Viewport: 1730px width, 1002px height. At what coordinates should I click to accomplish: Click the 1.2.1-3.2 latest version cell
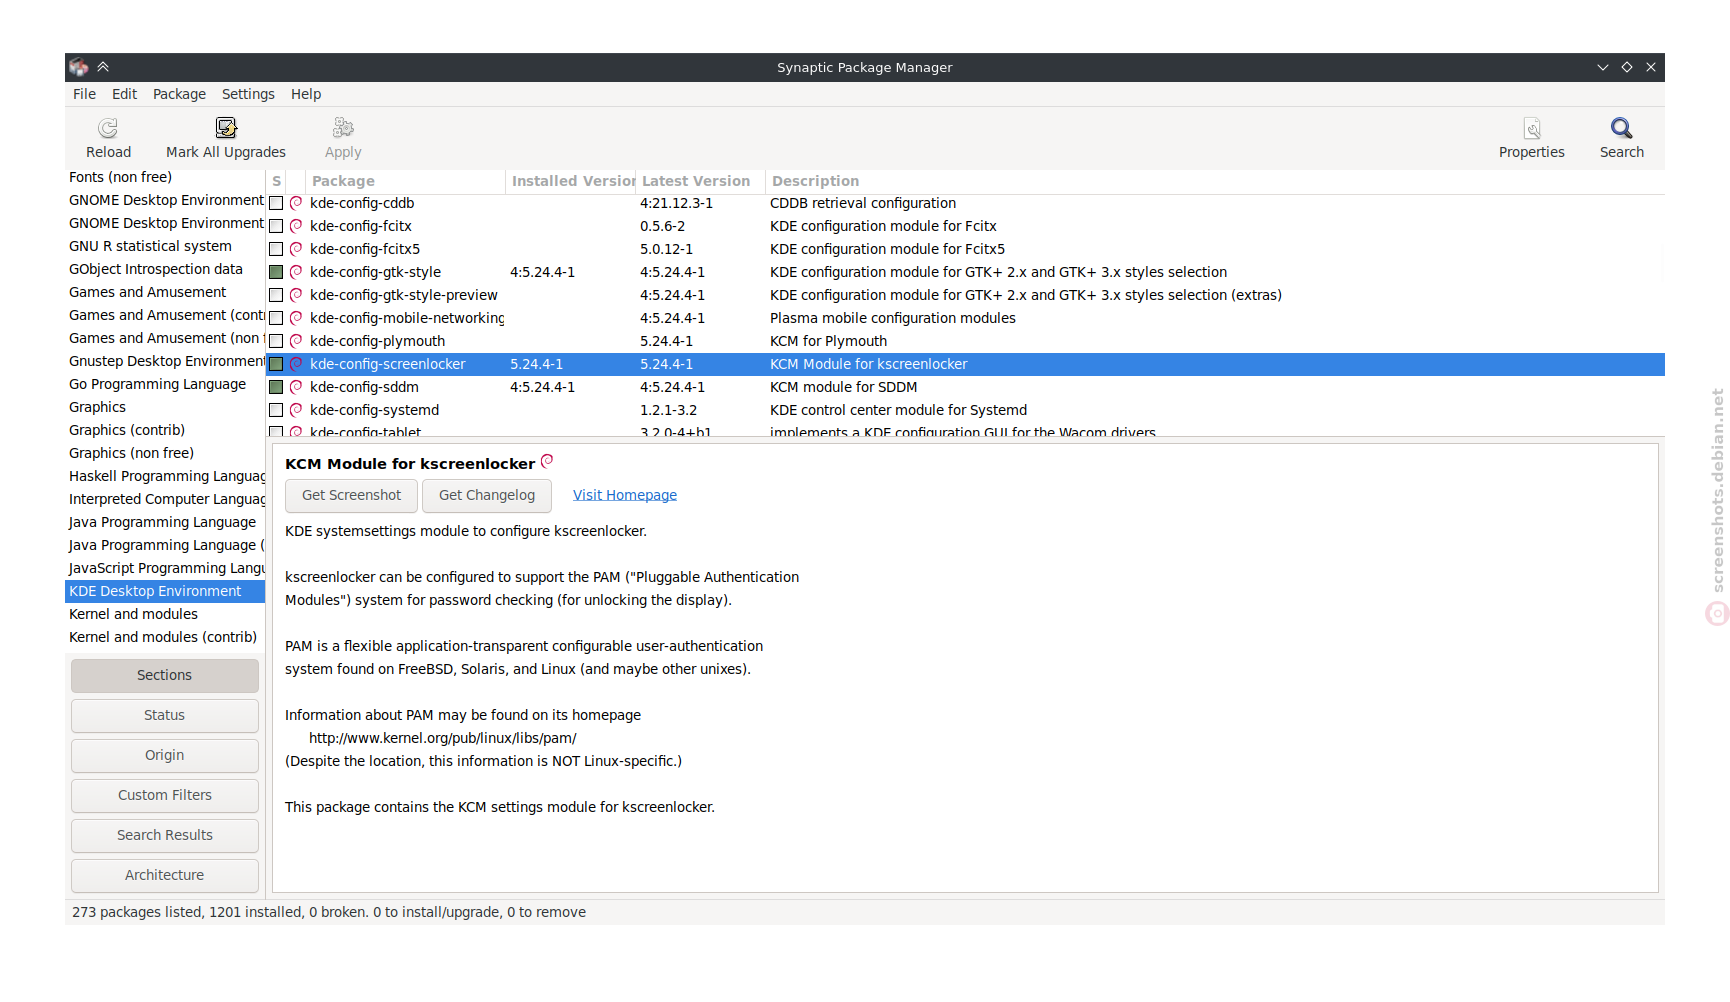(669, 410)
